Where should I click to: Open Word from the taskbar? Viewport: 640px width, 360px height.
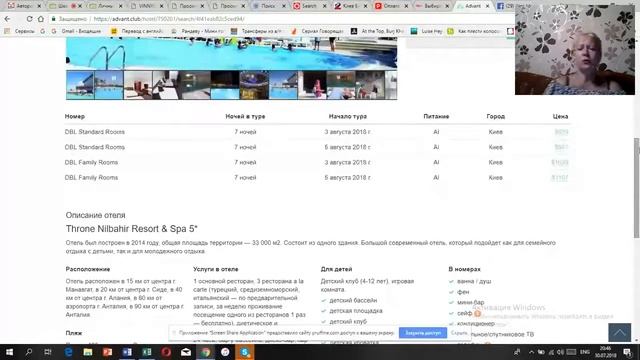[127, 352]
